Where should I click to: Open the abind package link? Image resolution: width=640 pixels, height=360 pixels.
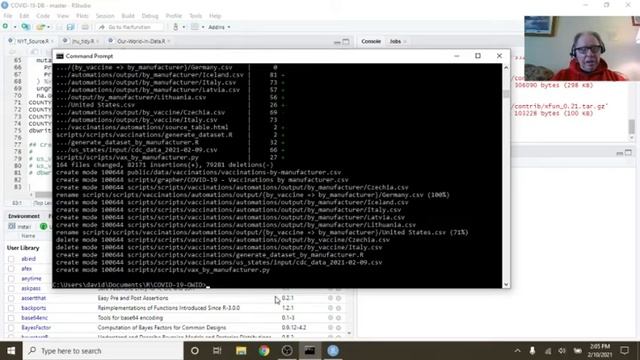(x=29, y=259)
